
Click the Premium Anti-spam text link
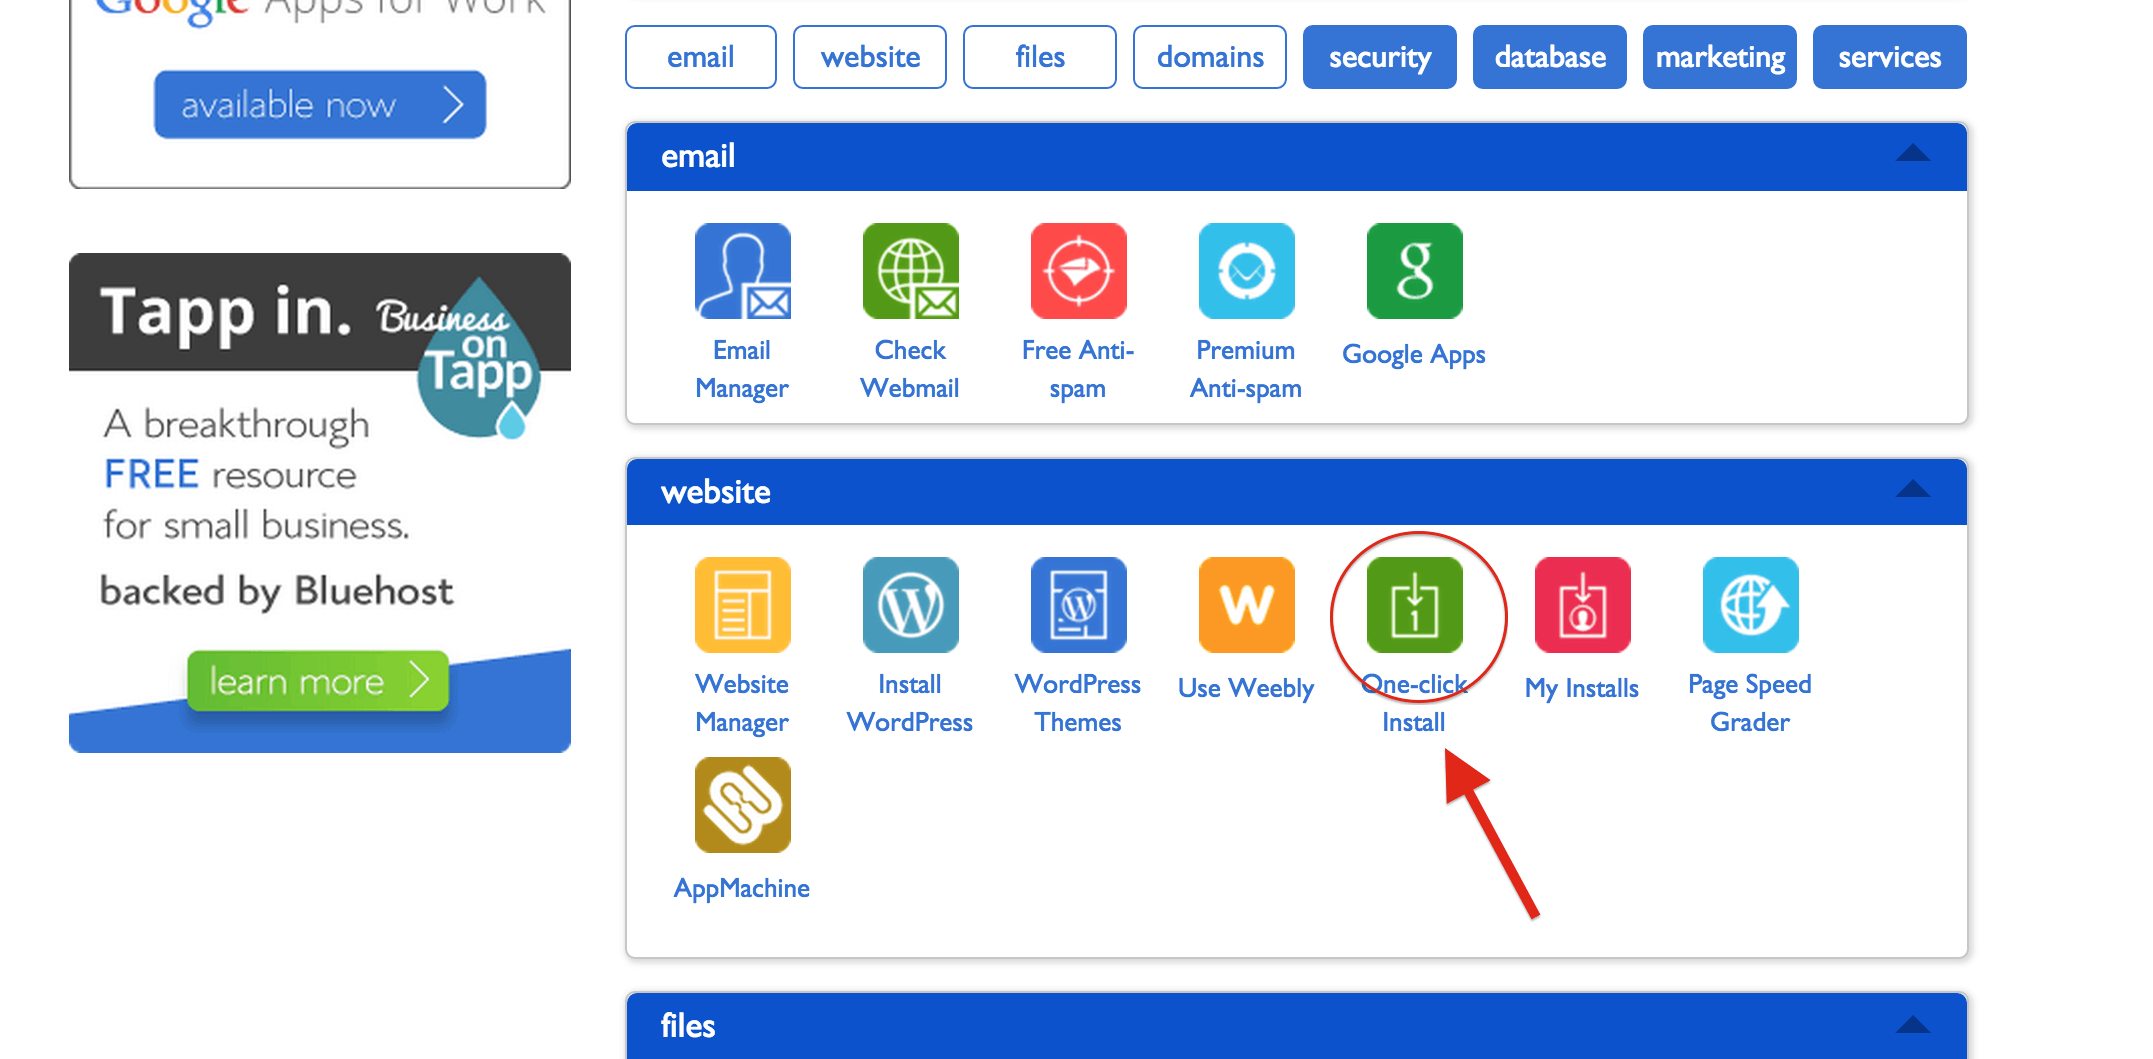(1246, 369)
